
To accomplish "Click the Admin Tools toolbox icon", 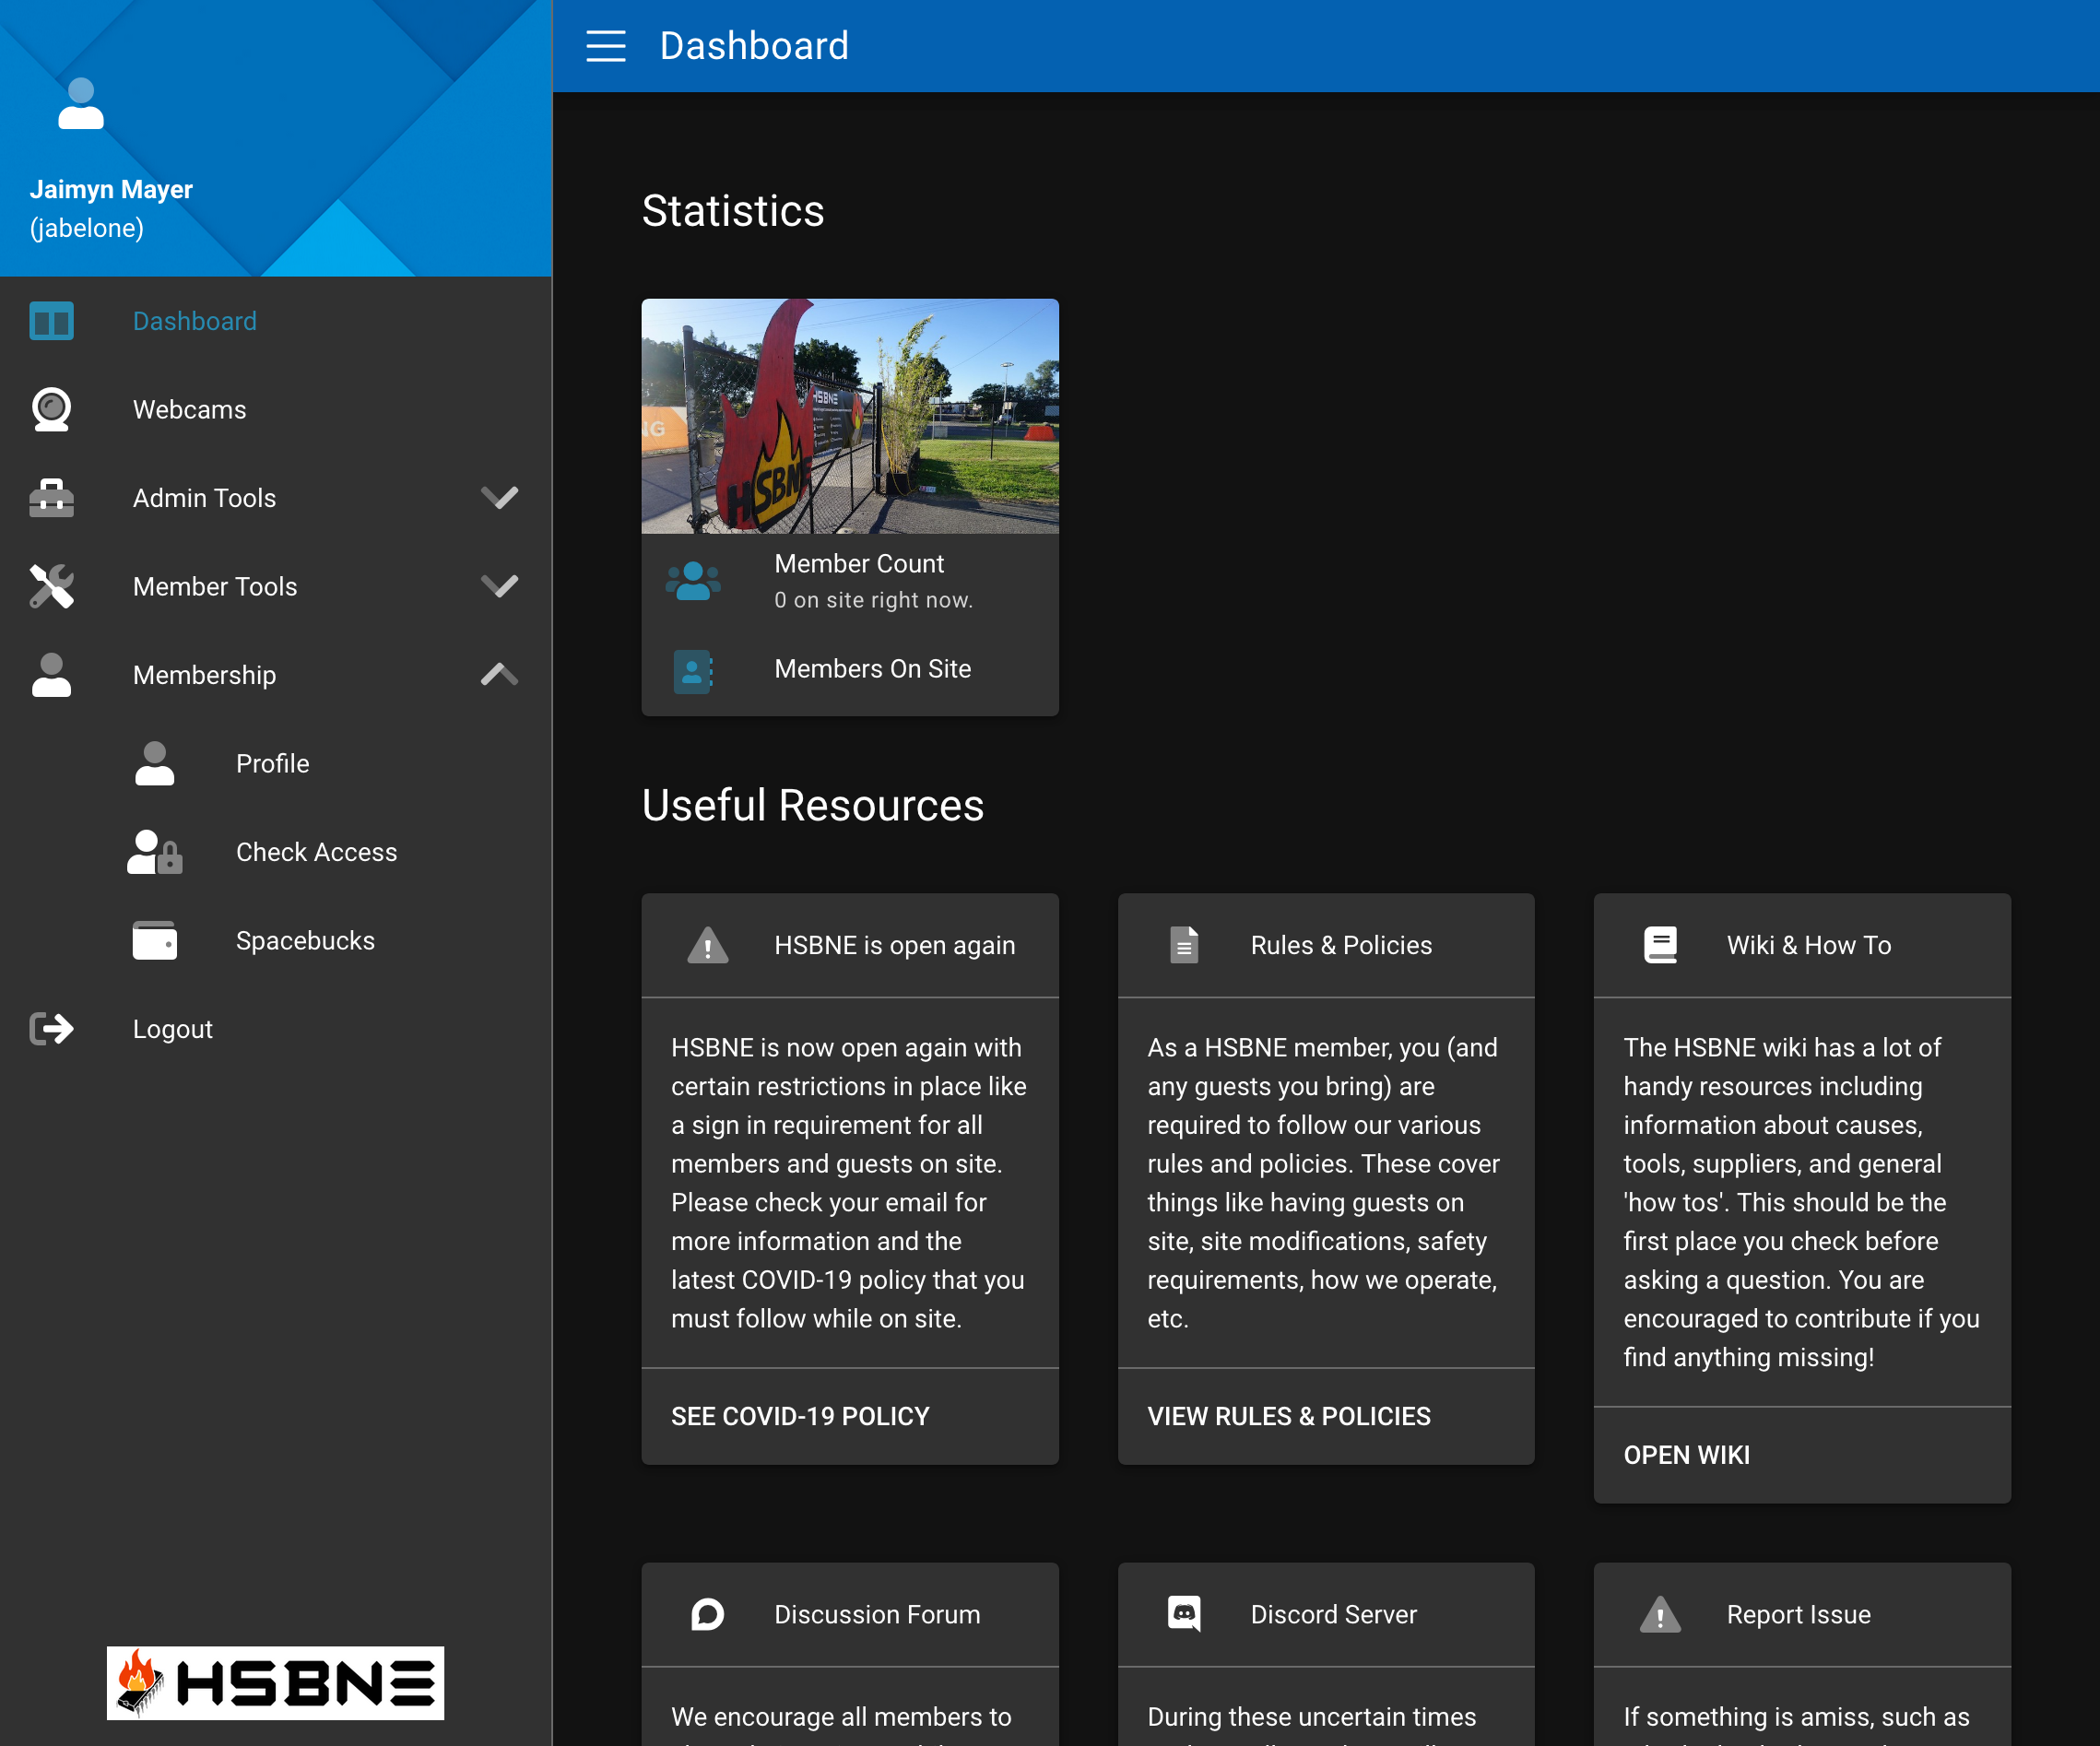I will click(x=51, y=498).
